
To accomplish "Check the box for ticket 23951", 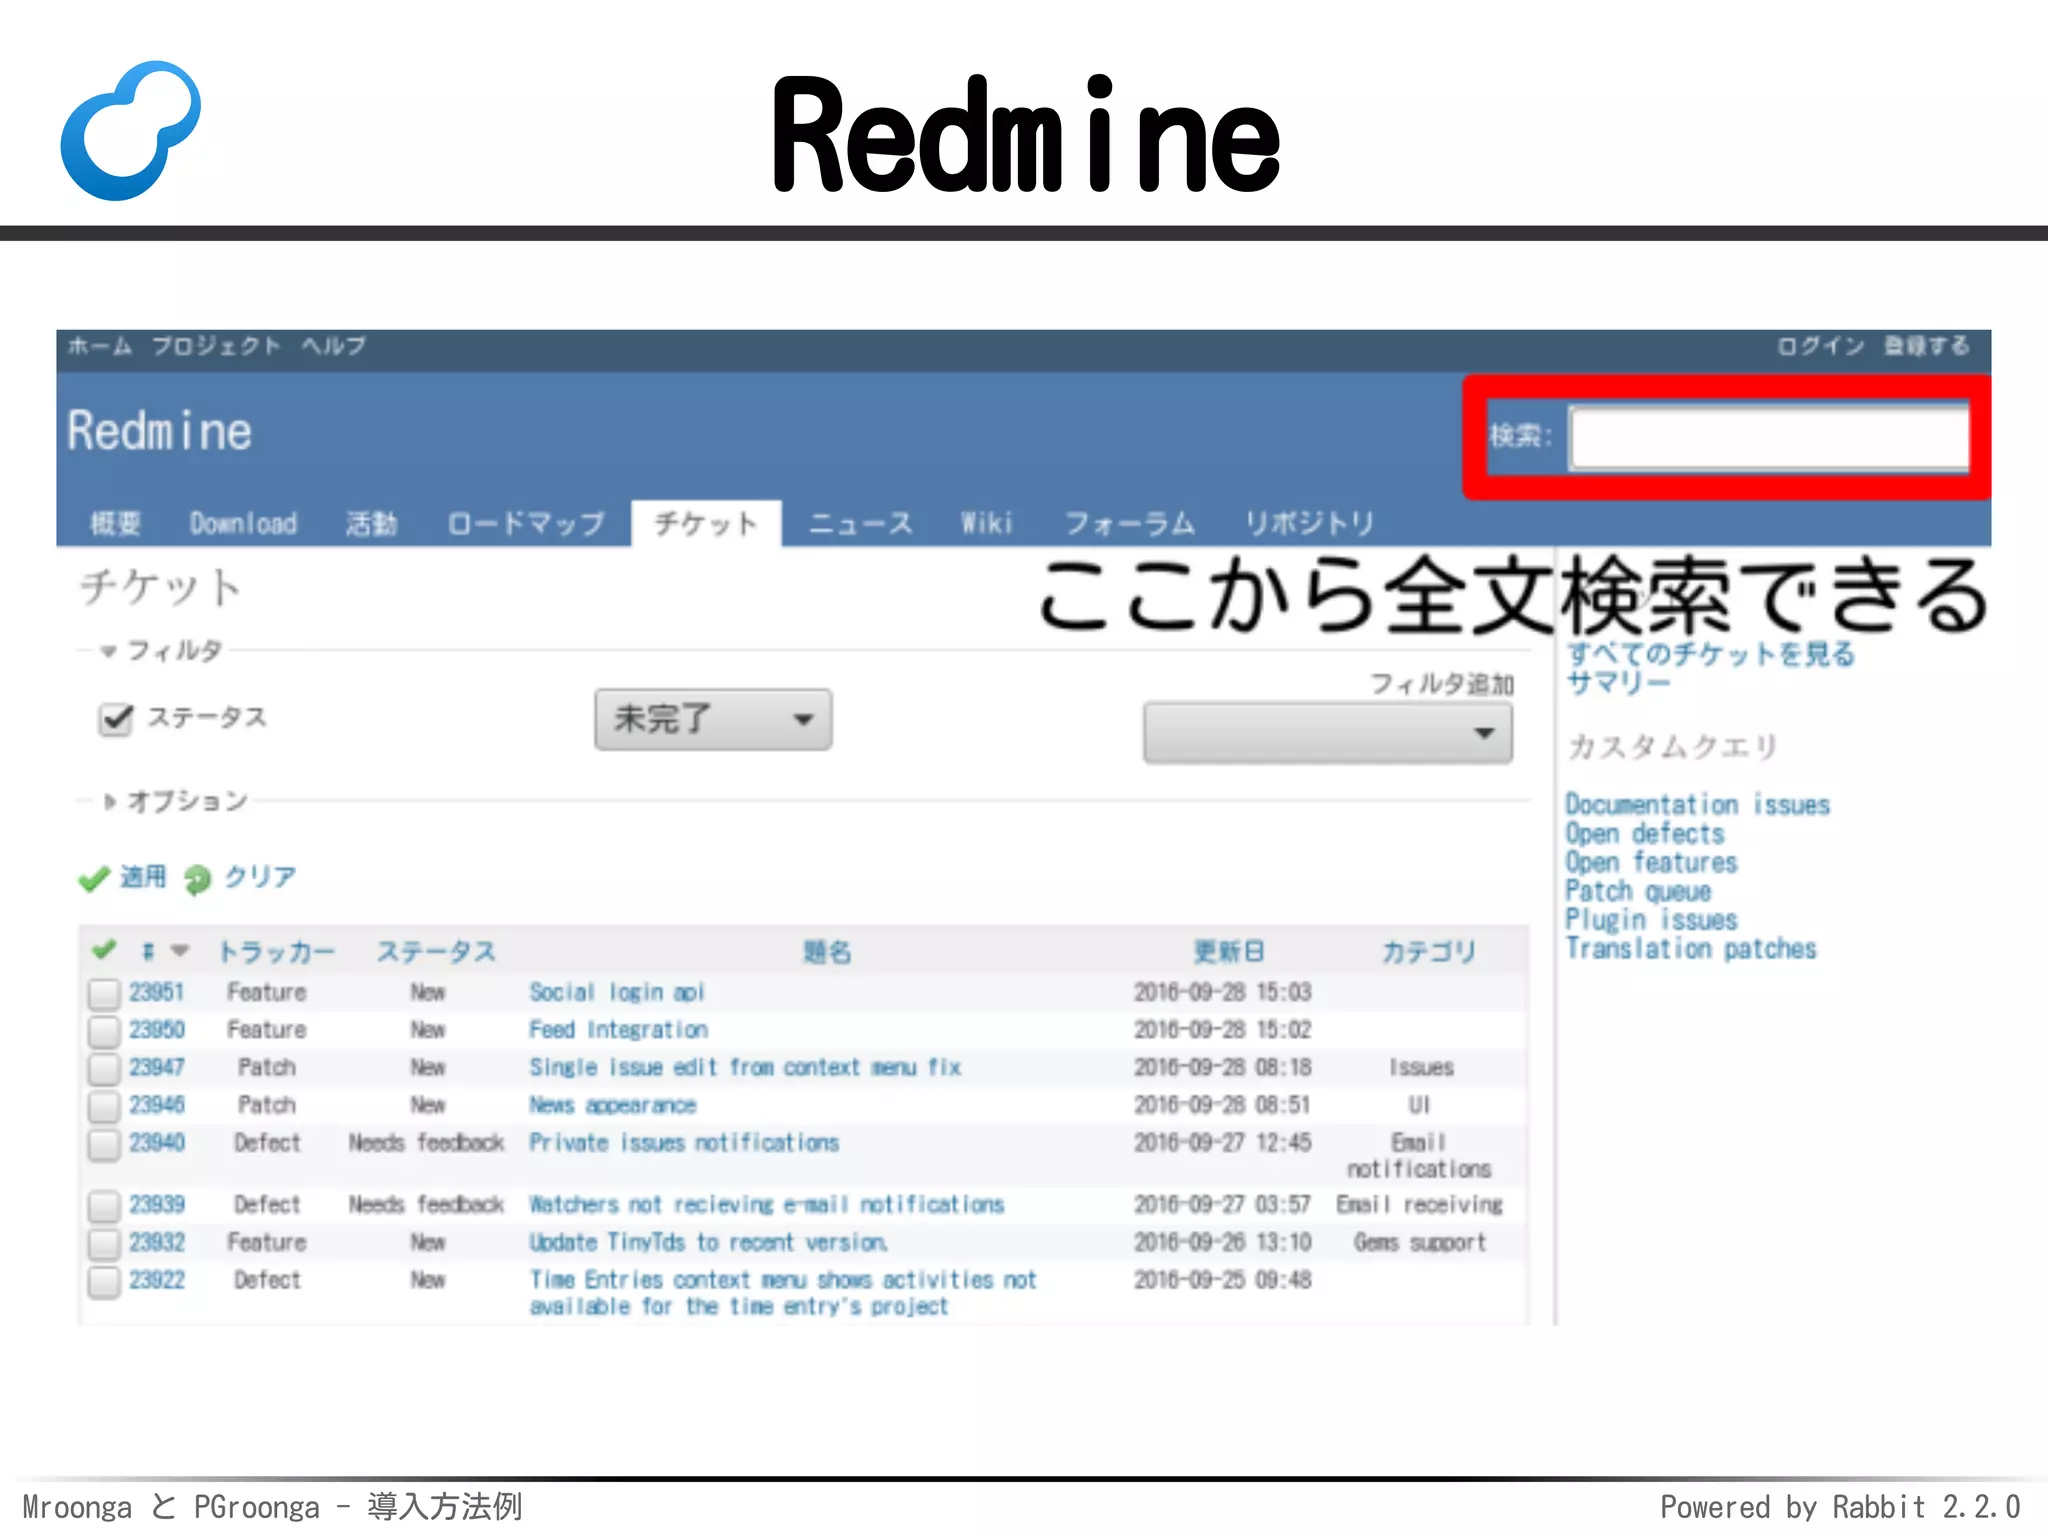I will pyautogui.click(x=104, y=993).
